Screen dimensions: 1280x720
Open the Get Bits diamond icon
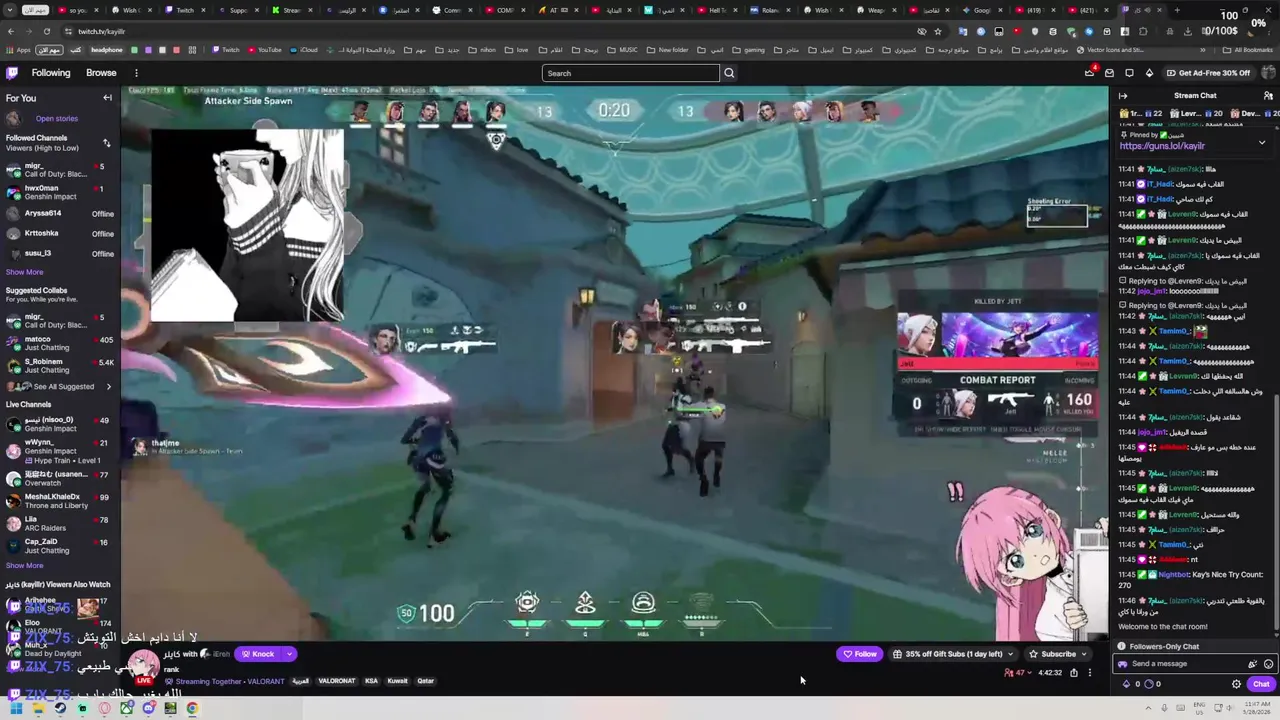click(1149, 73)
